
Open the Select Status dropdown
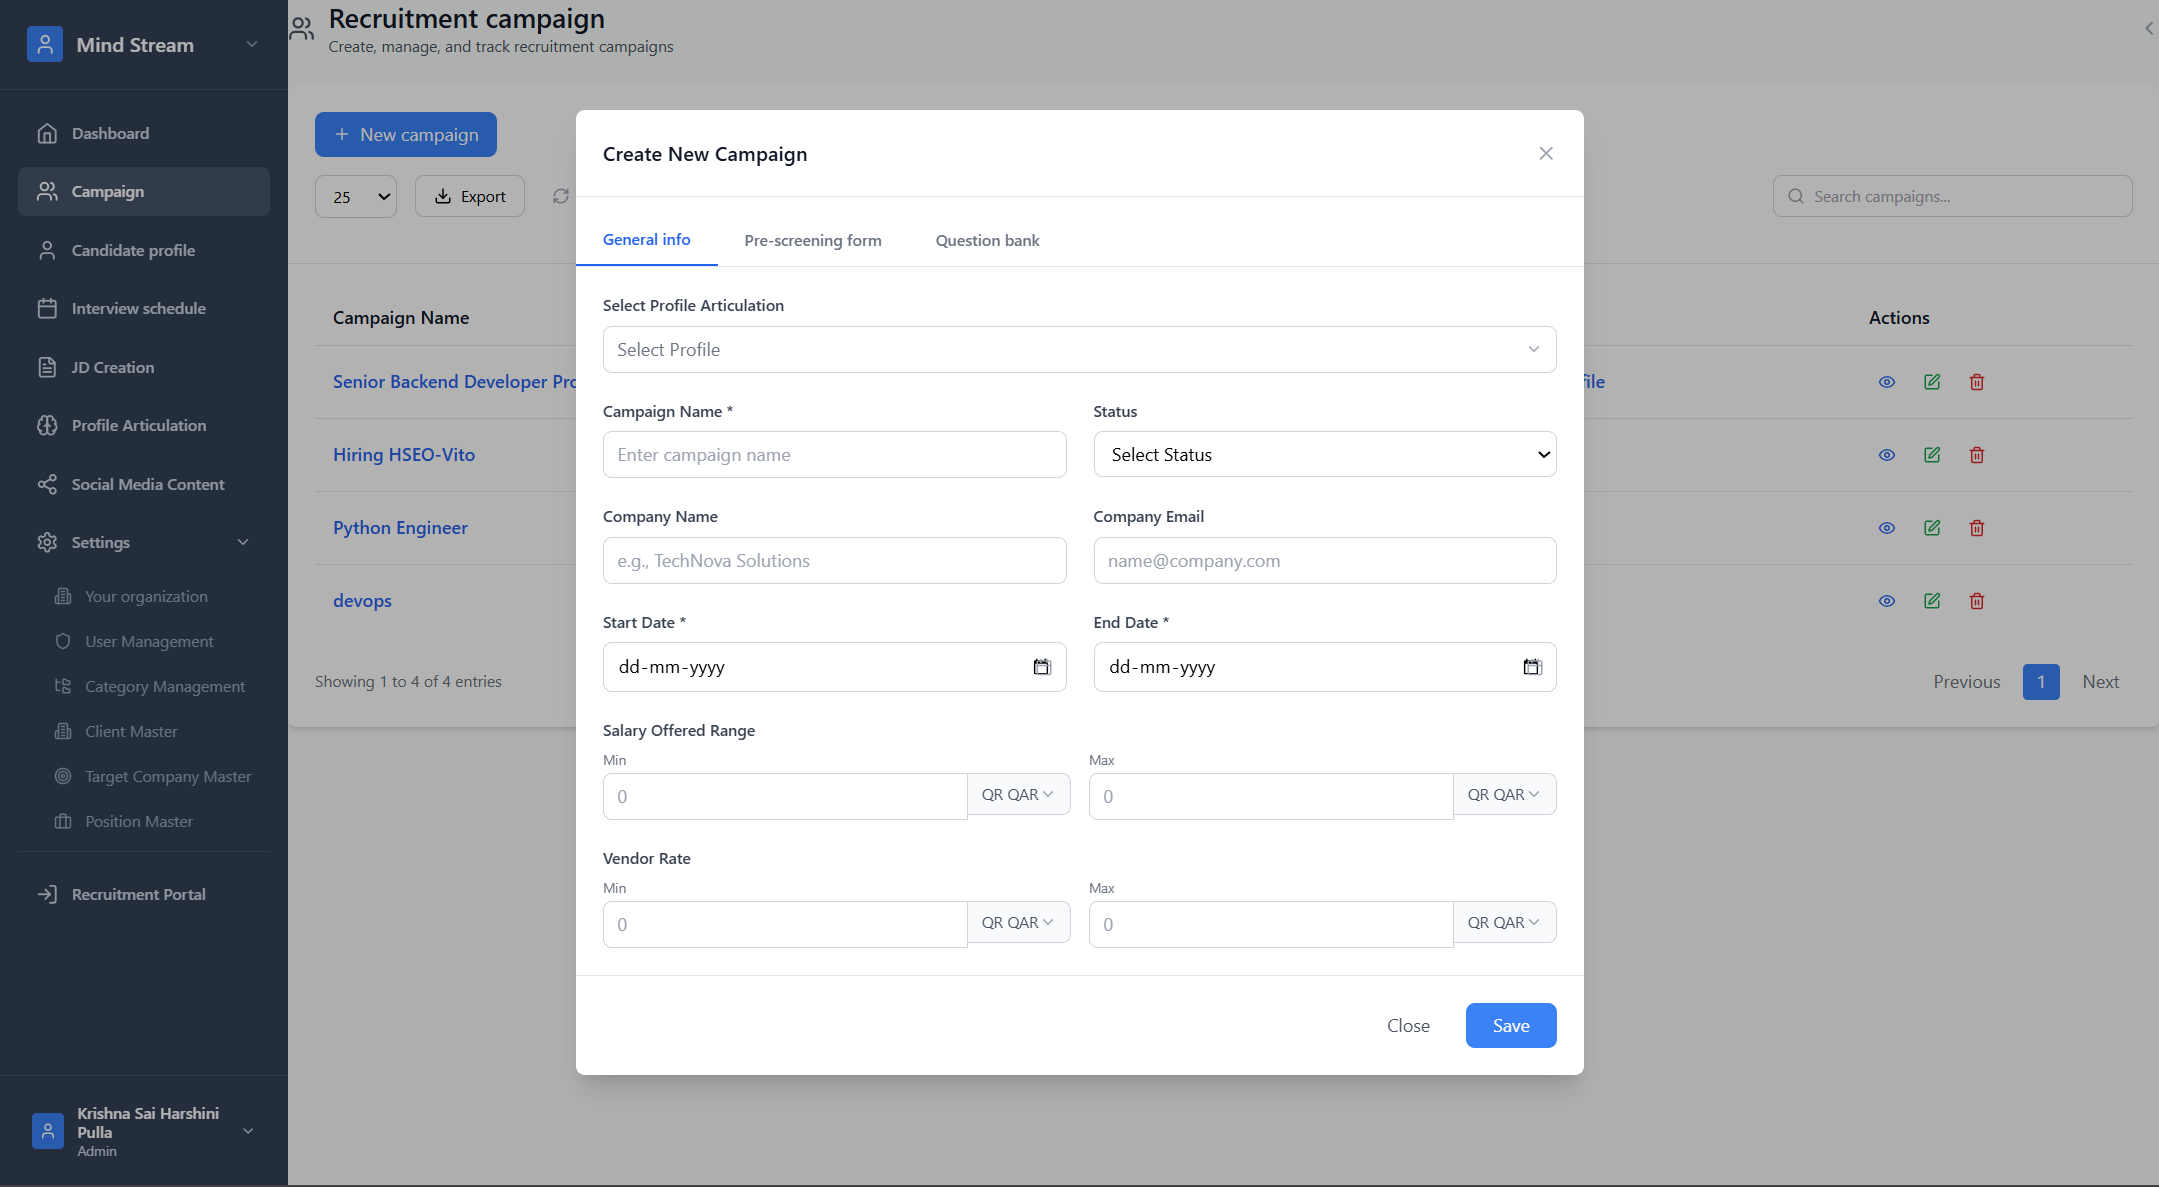(1324, 454)
